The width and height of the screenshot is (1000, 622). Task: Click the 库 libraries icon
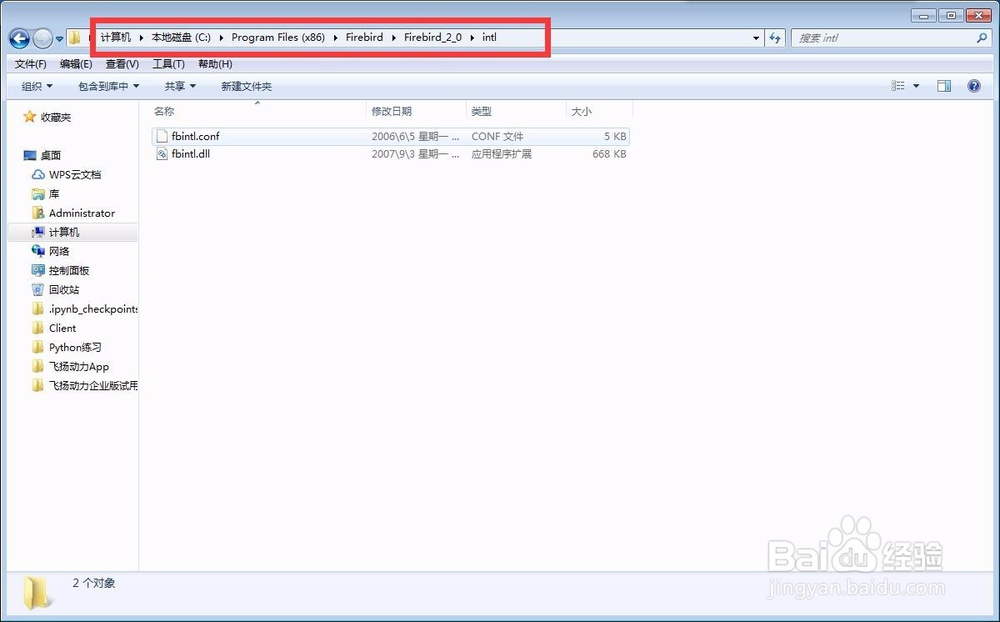(x=38, y=194)
